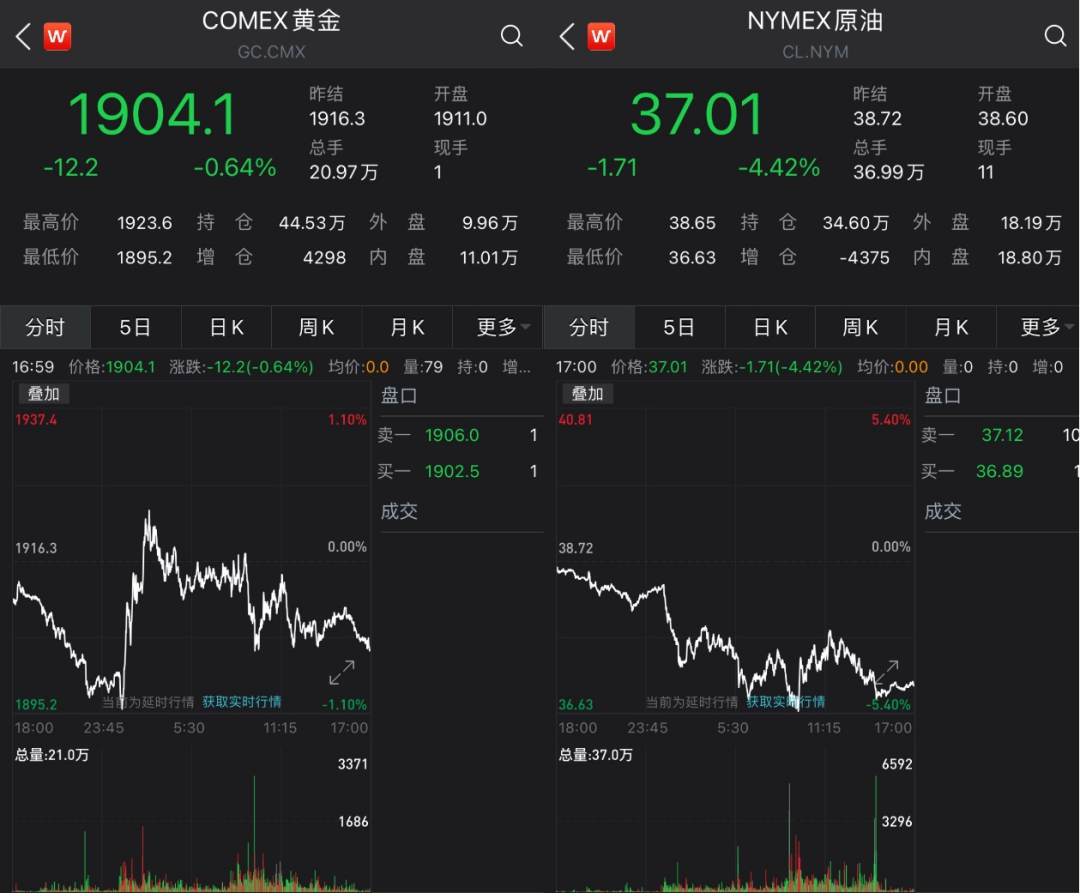Image resolution: width=1080 pixels, height=893 pixels.
Task: Switch to the 日K tab for COMEX gold
Action: [226, 327]
